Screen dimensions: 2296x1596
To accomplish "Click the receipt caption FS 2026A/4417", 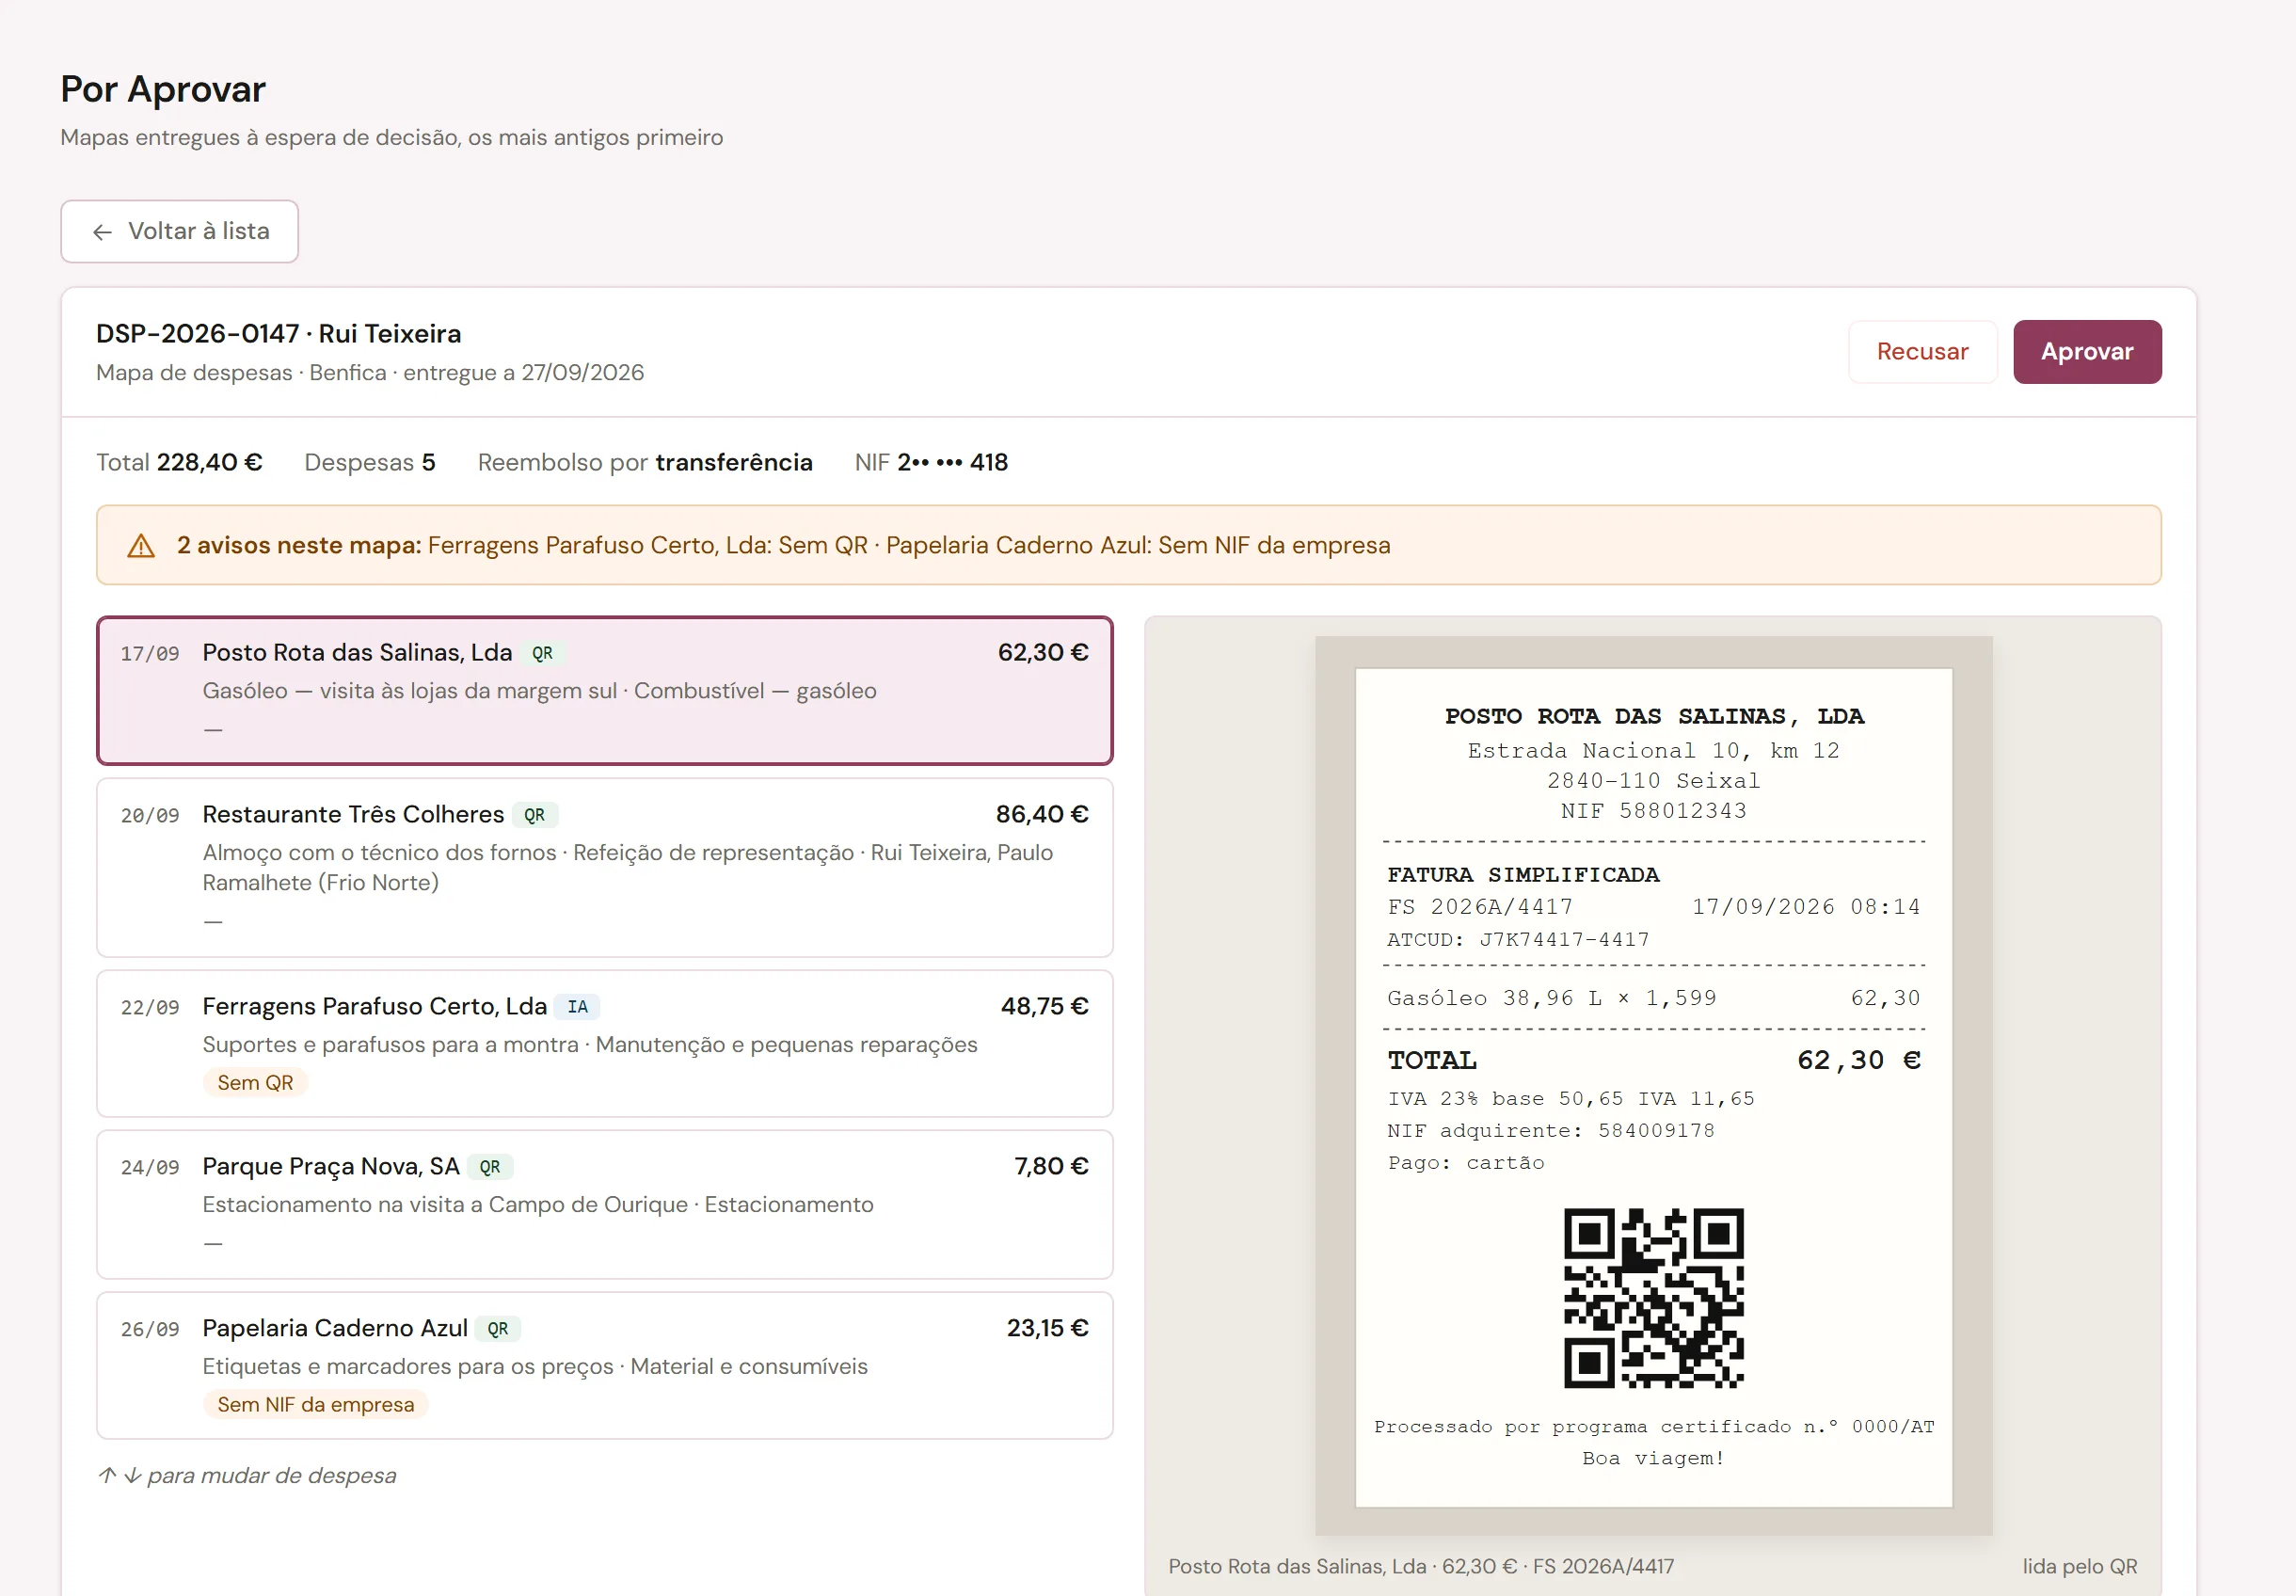I will [x=1421, y=1567].
